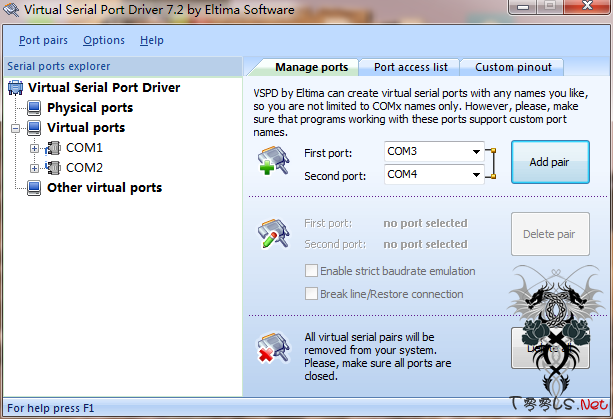Image resolution: width=613 pixels, height=419 pixels.
Task: Switch to the Custom pinout tab
Action: point(513,68)
